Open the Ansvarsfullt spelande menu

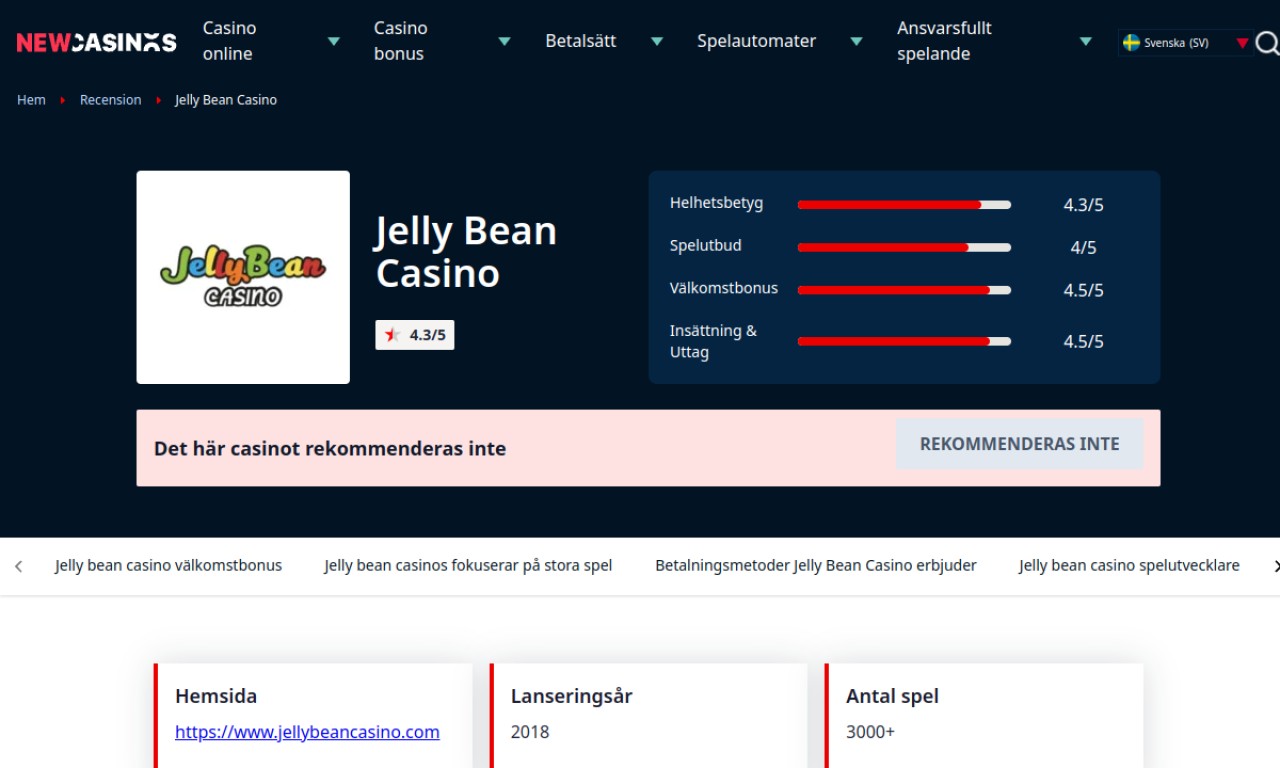pyautogui.click(x=944, y=41)
